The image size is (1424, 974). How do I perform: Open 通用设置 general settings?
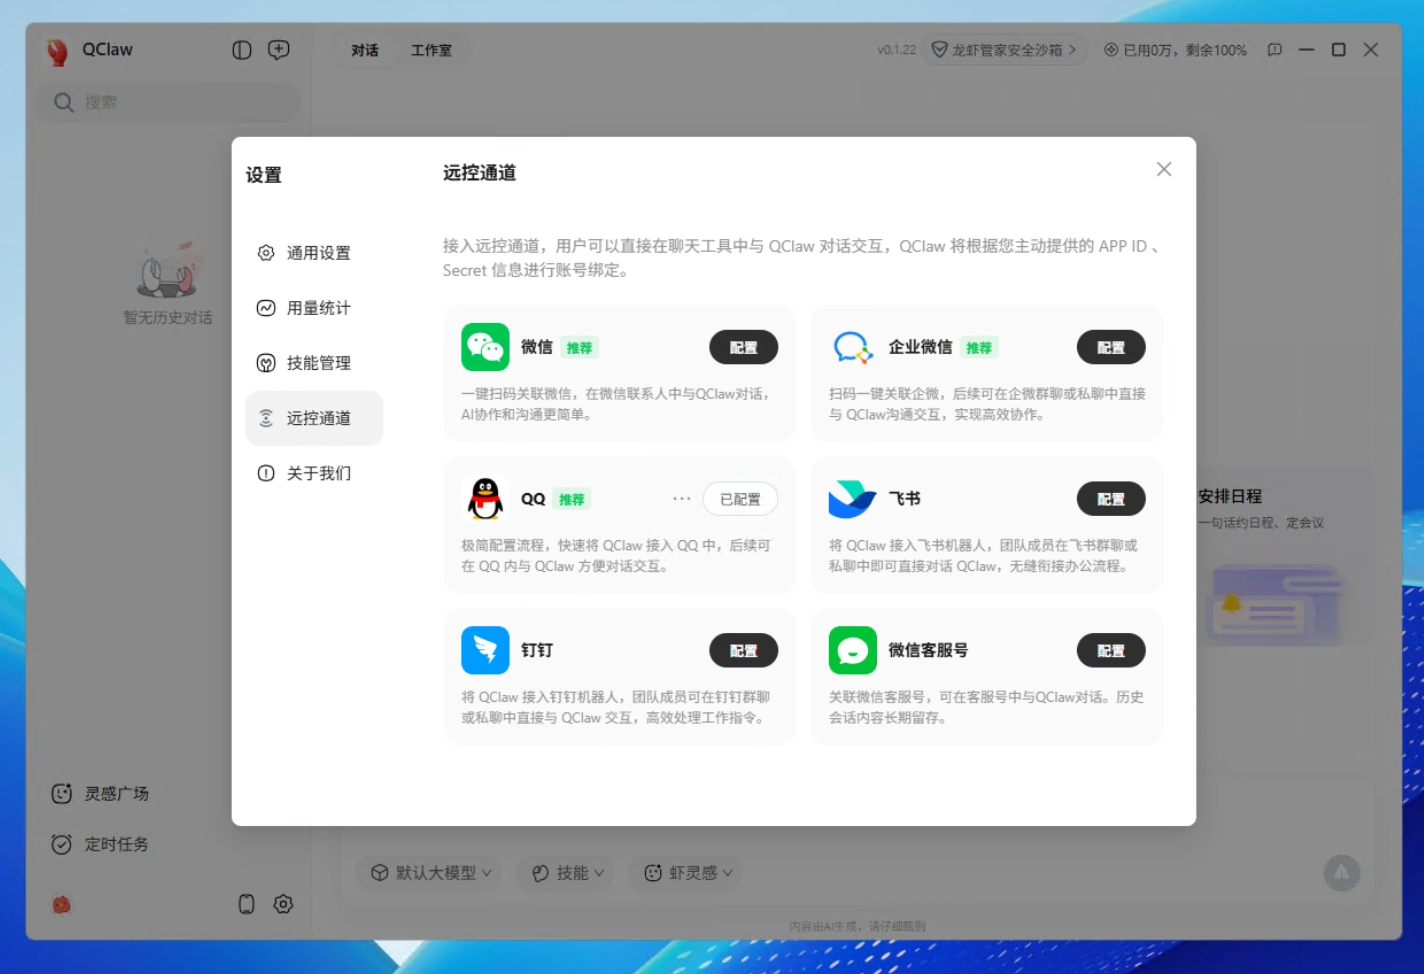click(x=314, y=253)
